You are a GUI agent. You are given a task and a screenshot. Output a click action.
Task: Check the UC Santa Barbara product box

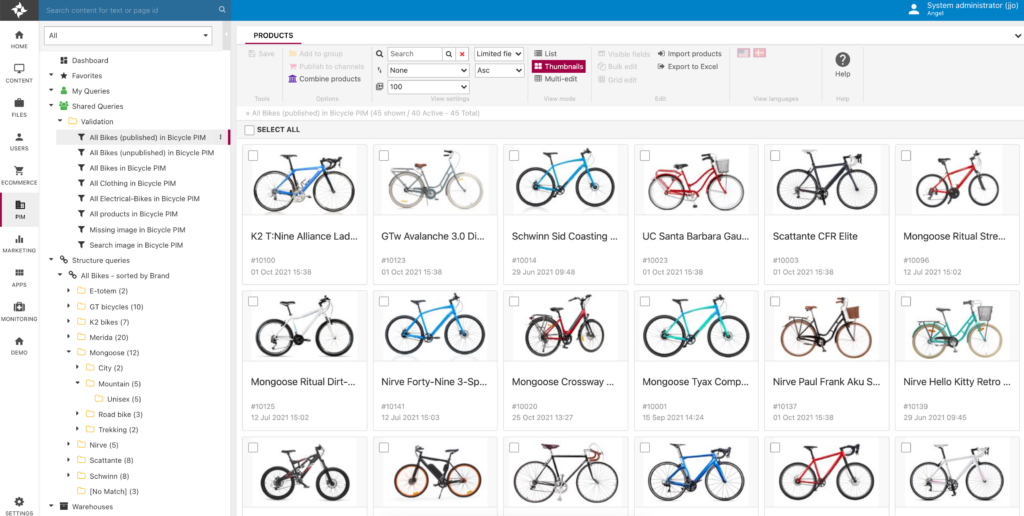645,155
